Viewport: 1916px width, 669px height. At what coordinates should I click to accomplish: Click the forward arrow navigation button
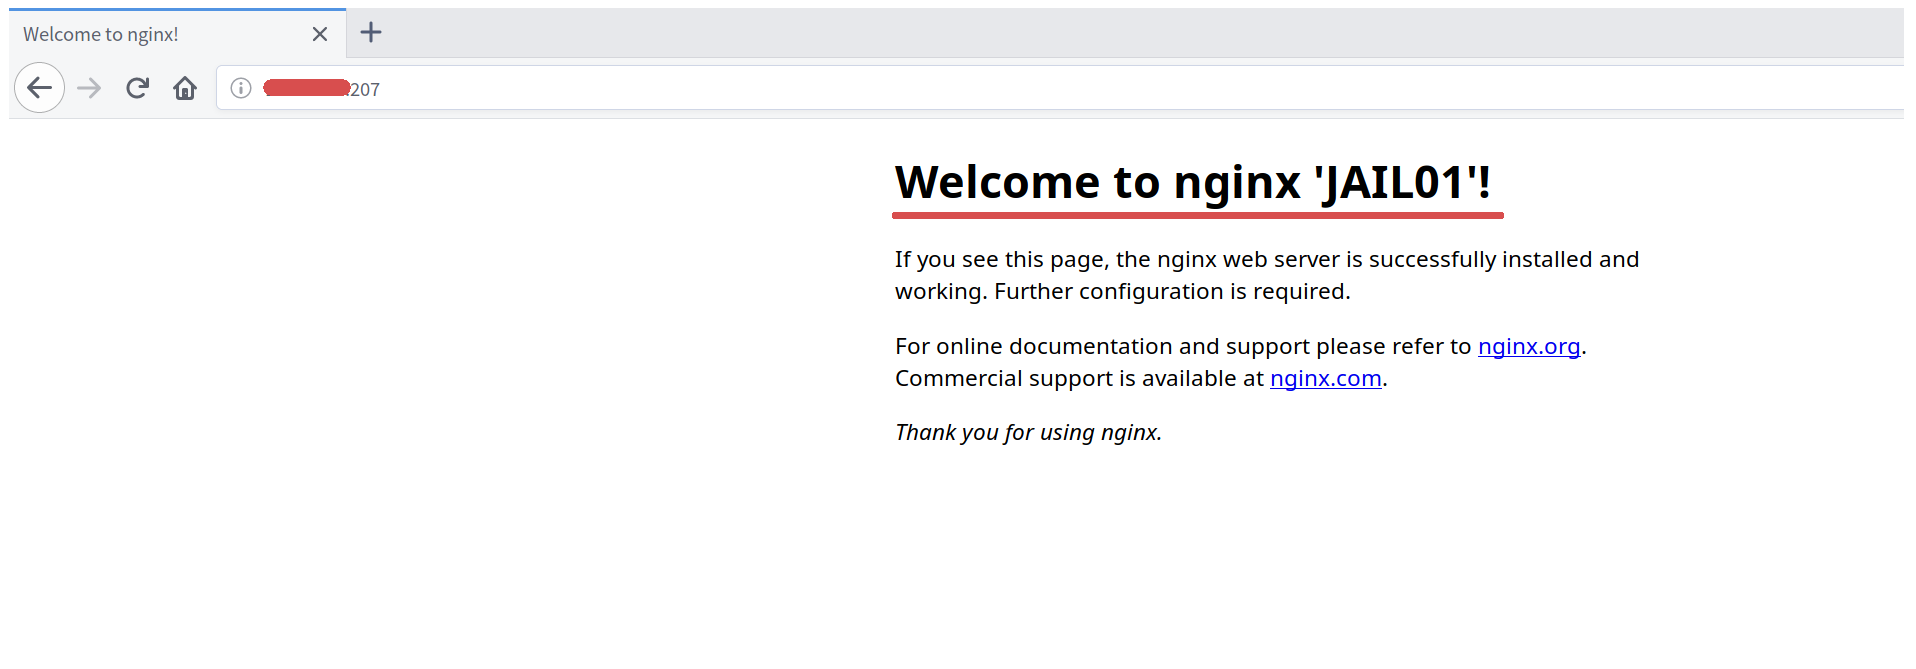tap(89, 88)
